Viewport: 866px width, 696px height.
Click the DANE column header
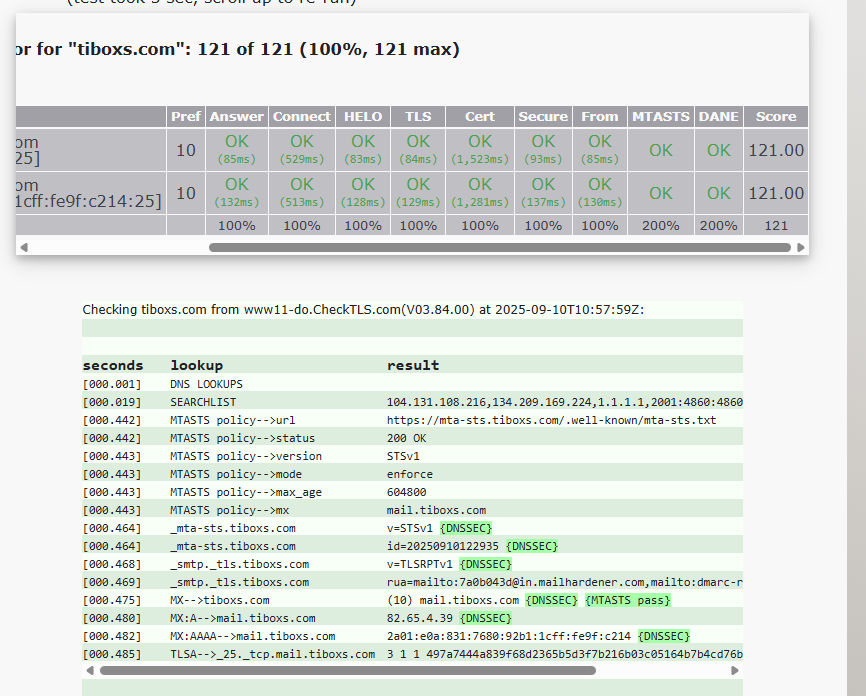coord(719,117)
